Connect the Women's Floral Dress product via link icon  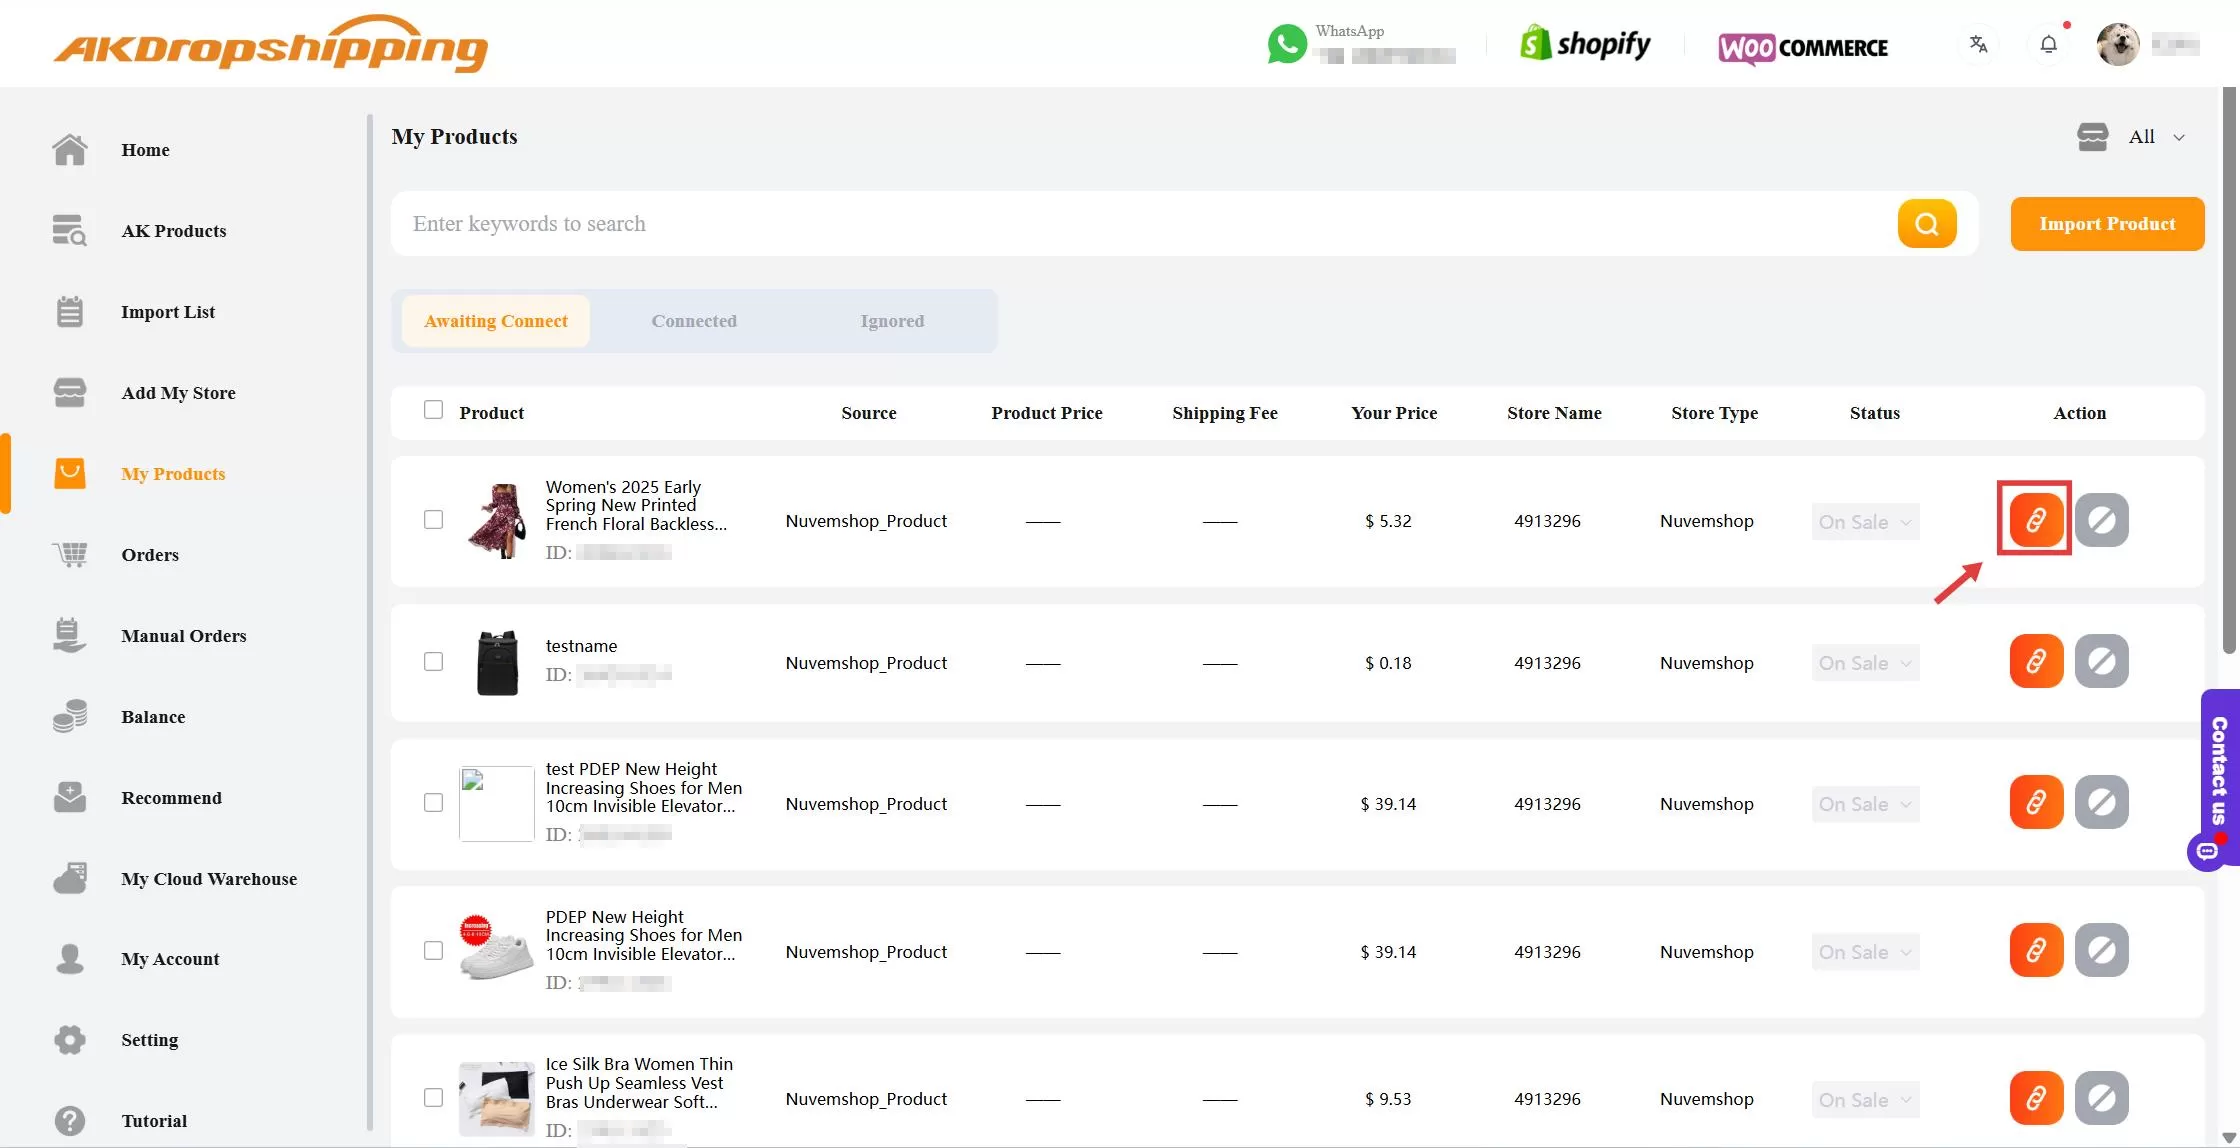click(2034, 519)
